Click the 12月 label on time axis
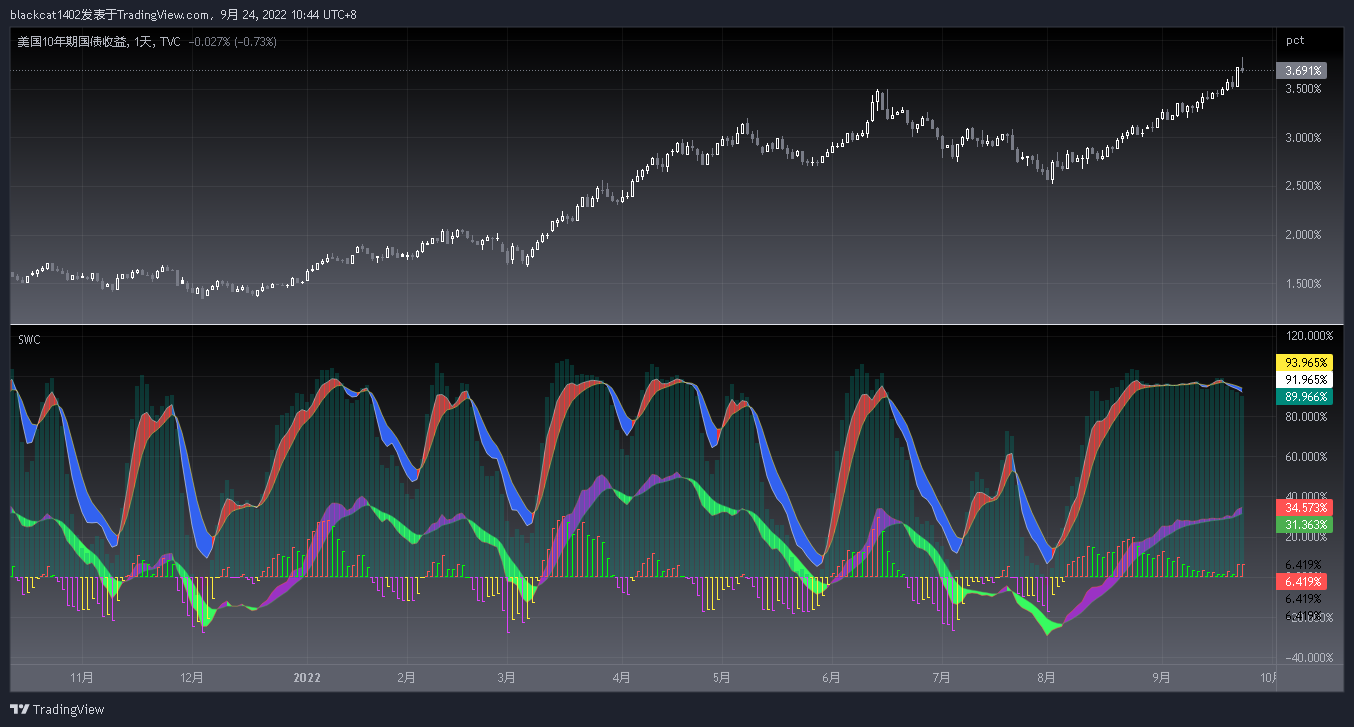This screenshot has width=1354, height=727. tap(192, 677)
